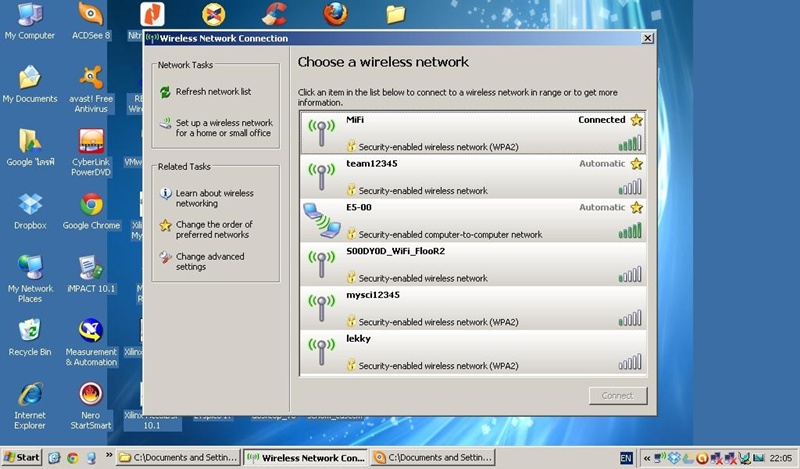Click the taskbar clock showing 22:05
Image resolution: width=800 pixels, height=469 pixels.
pos(781,458)
